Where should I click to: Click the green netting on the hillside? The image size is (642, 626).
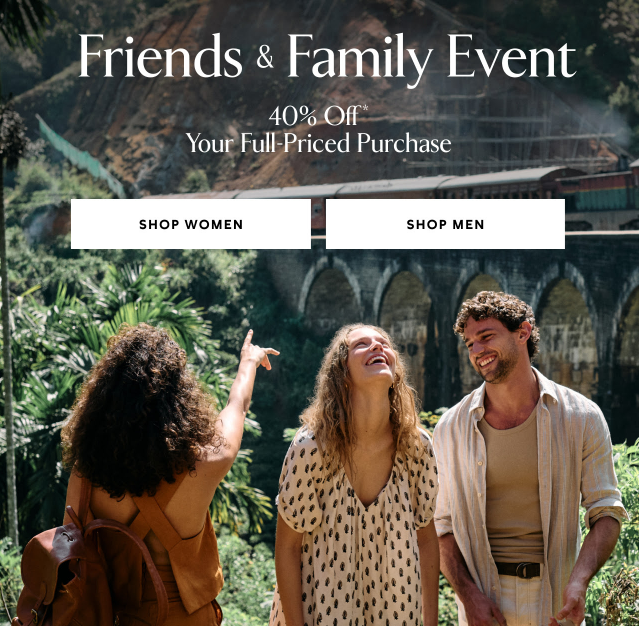coord(80,156)
